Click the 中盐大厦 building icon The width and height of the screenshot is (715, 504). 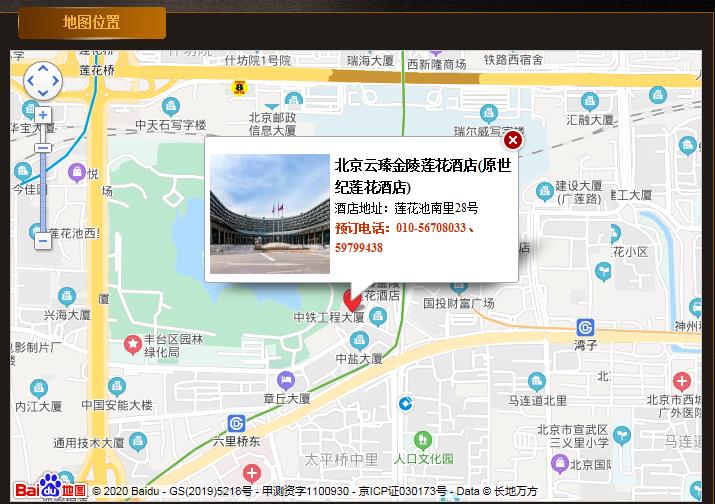click(x=359, y=340)
